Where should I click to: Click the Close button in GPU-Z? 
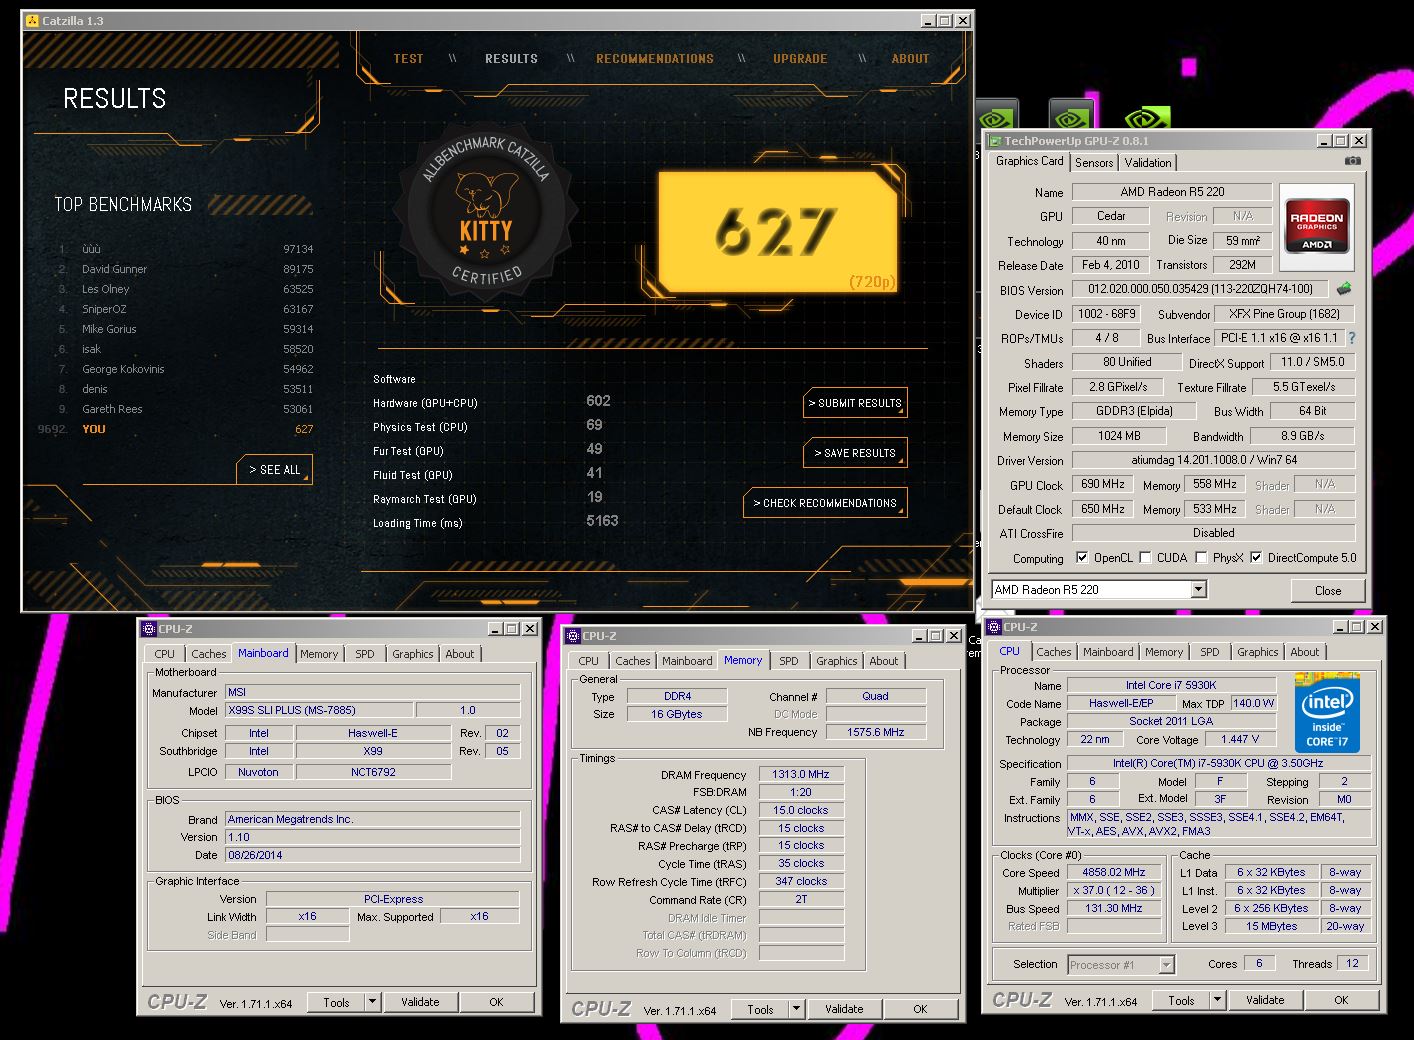point(1328,590)
